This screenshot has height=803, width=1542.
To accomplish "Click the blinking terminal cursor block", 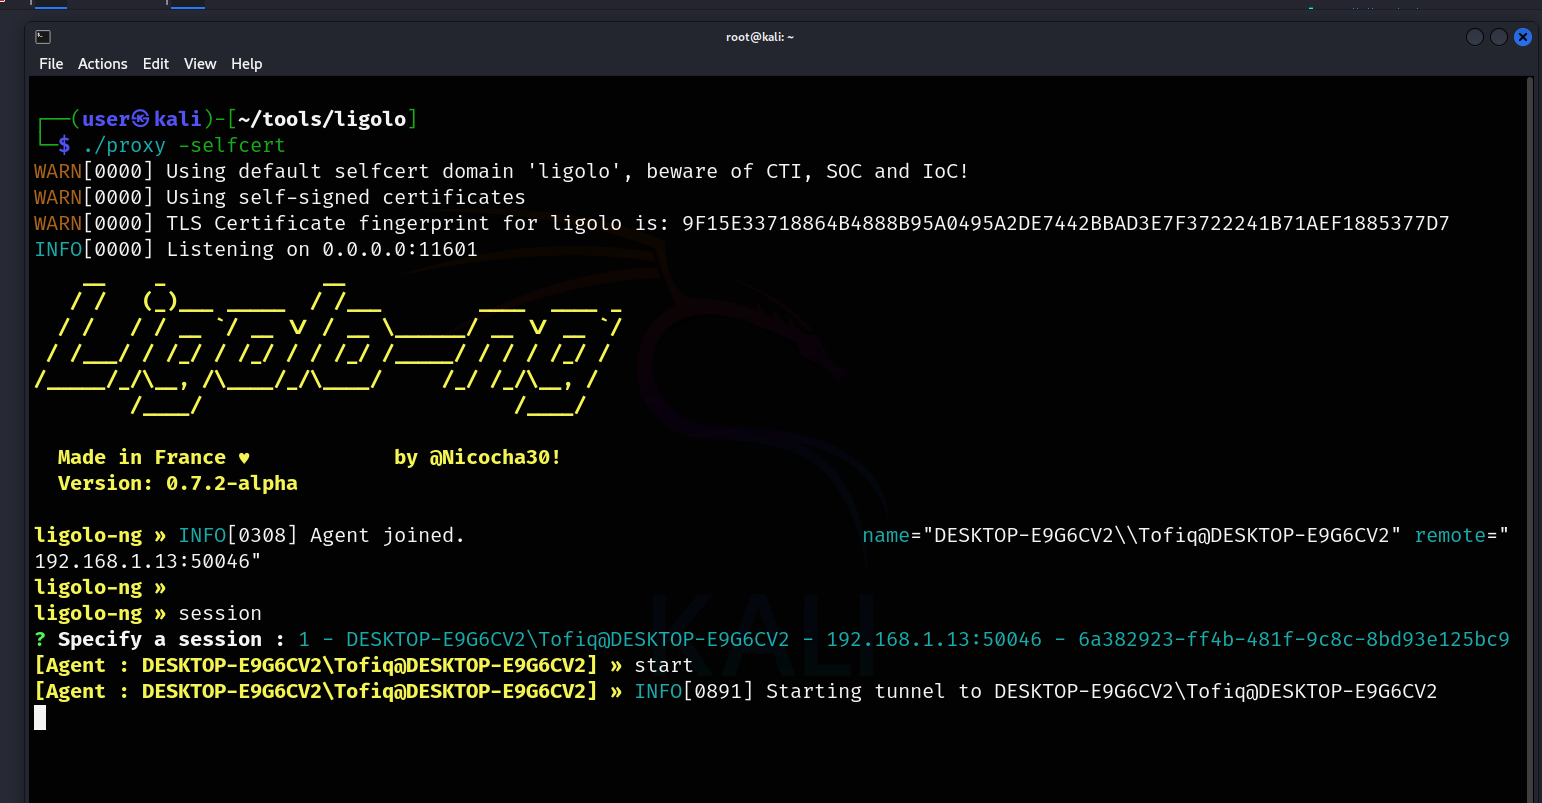I will [40, 717].
